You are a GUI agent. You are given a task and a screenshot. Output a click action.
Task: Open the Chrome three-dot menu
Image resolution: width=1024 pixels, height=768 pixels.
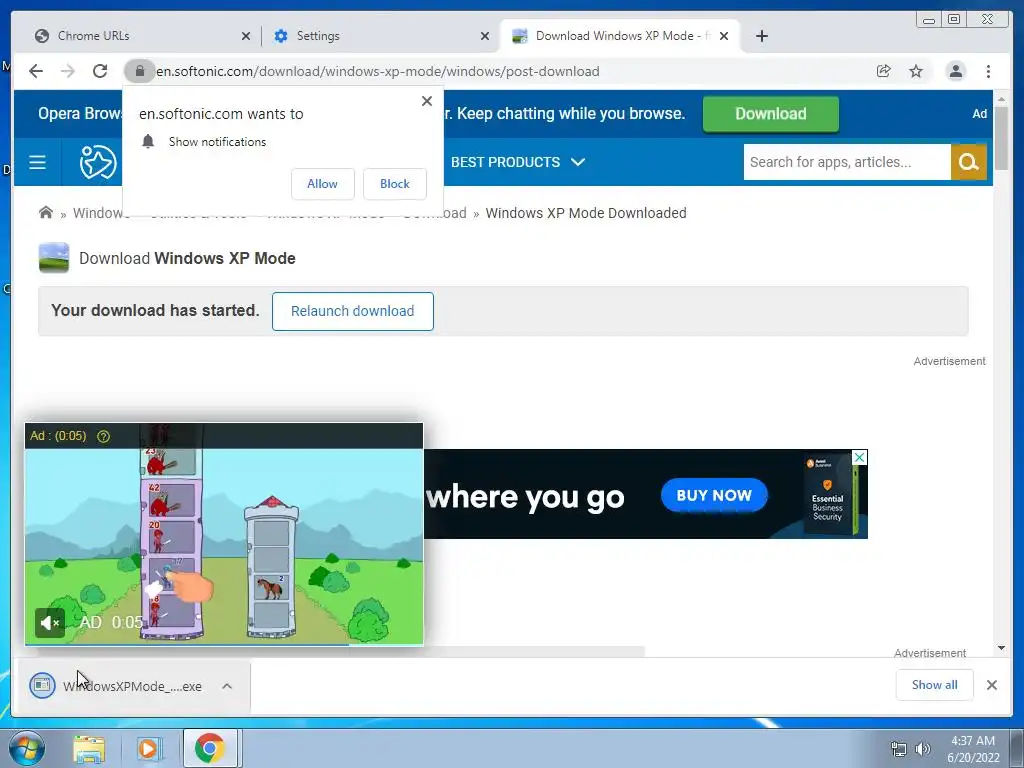pyautogui.click(x=988, y=71)
